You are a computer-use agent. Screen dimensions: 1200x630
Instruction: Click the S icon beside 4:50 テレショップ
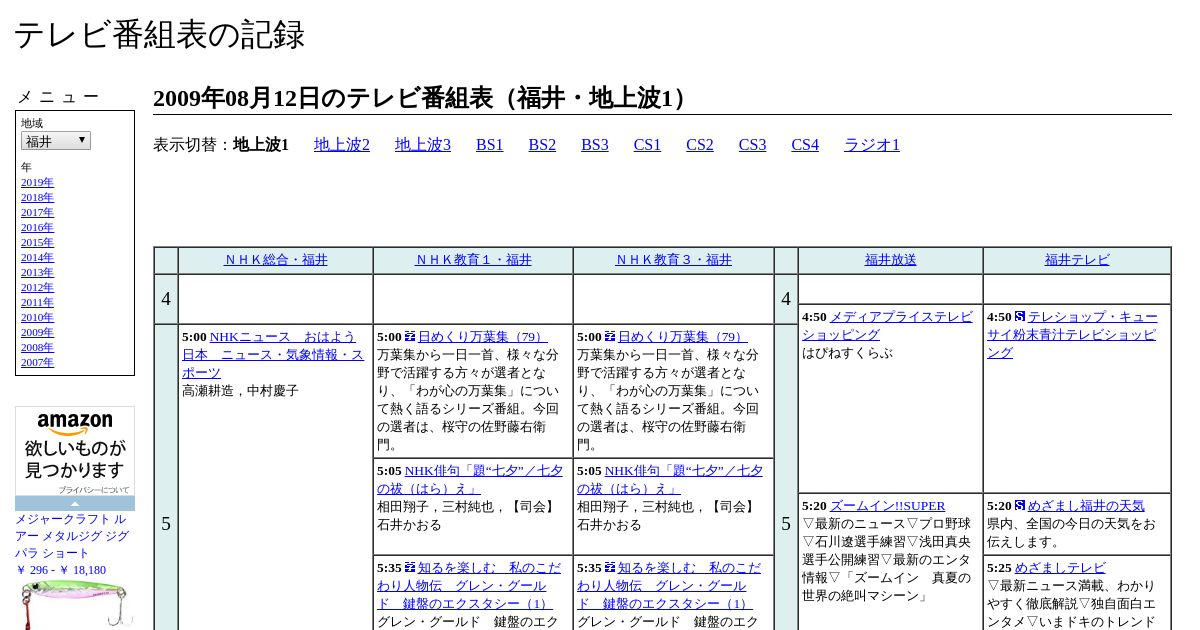(1020, 316)
